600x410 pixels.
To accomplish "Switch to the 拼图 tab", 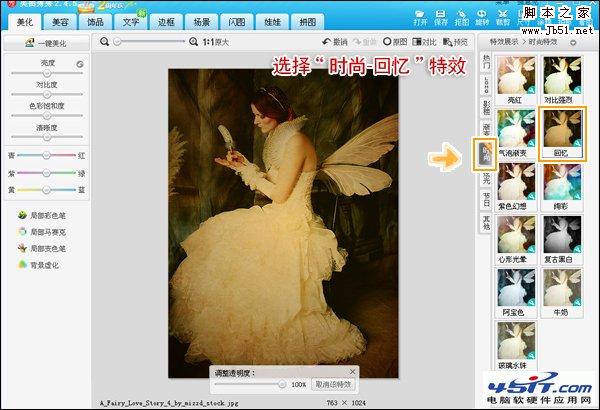I will [x=307, y=22].
